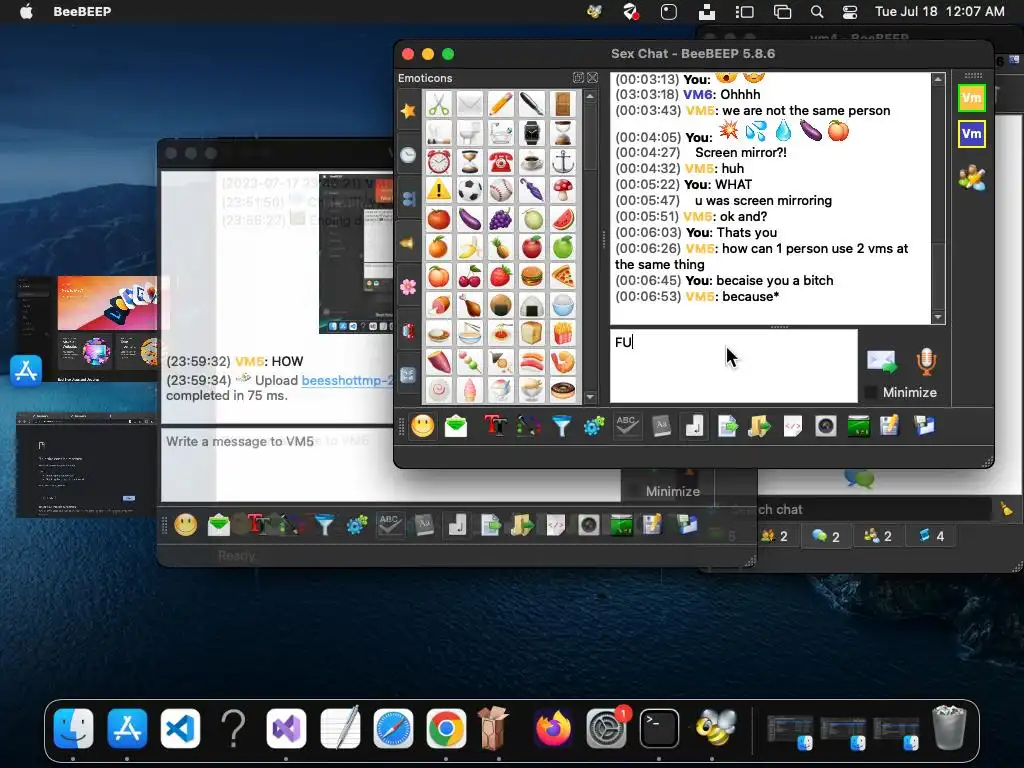Image resolution: width=1024 pixels, height=768 pixels.
Task: Open the favorite emoticons star tab
Action: [x=408, y=110]
